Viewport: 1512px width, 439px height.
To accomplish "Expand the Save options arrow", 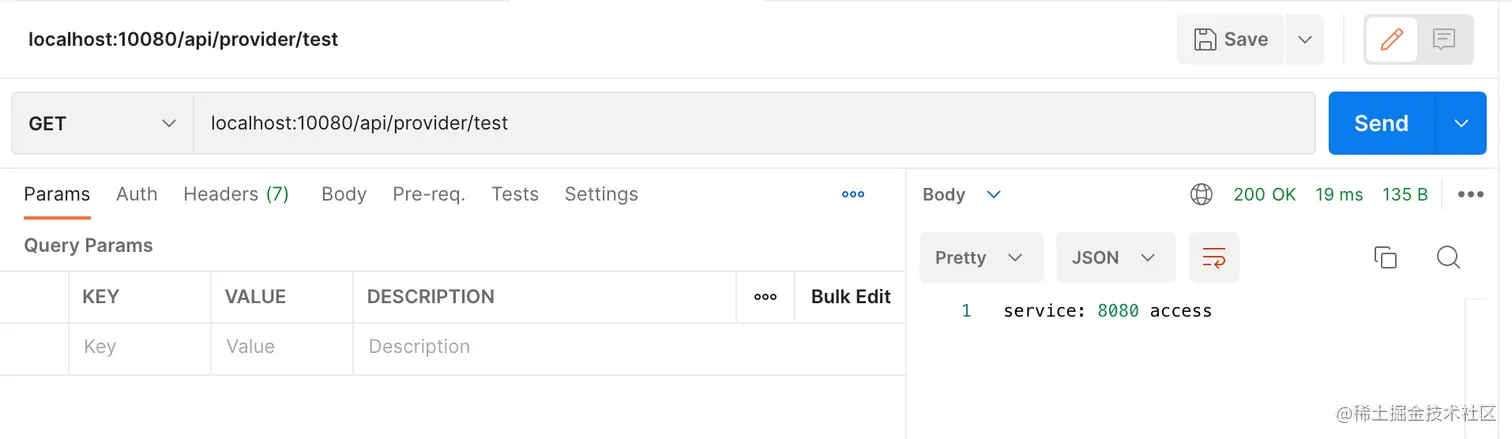I will 1304,40.
